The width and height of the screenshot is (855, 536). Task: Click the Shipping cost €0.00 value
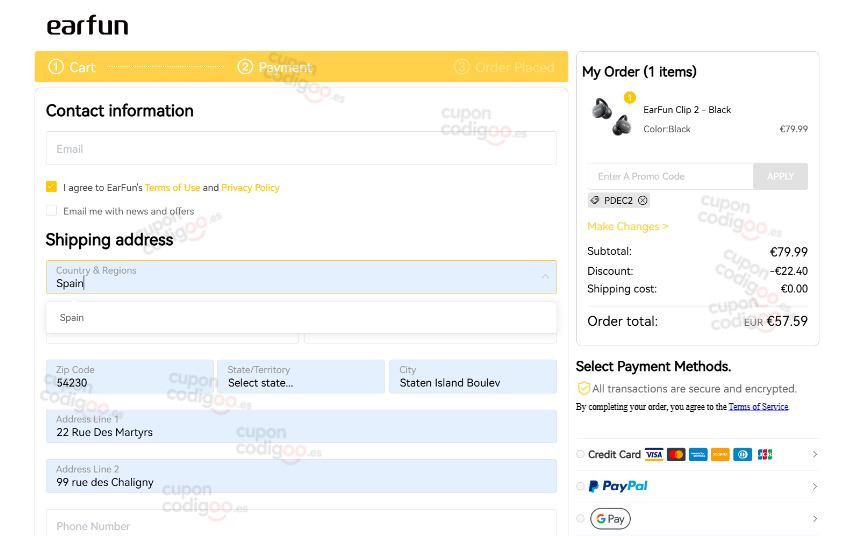(794, 289)
